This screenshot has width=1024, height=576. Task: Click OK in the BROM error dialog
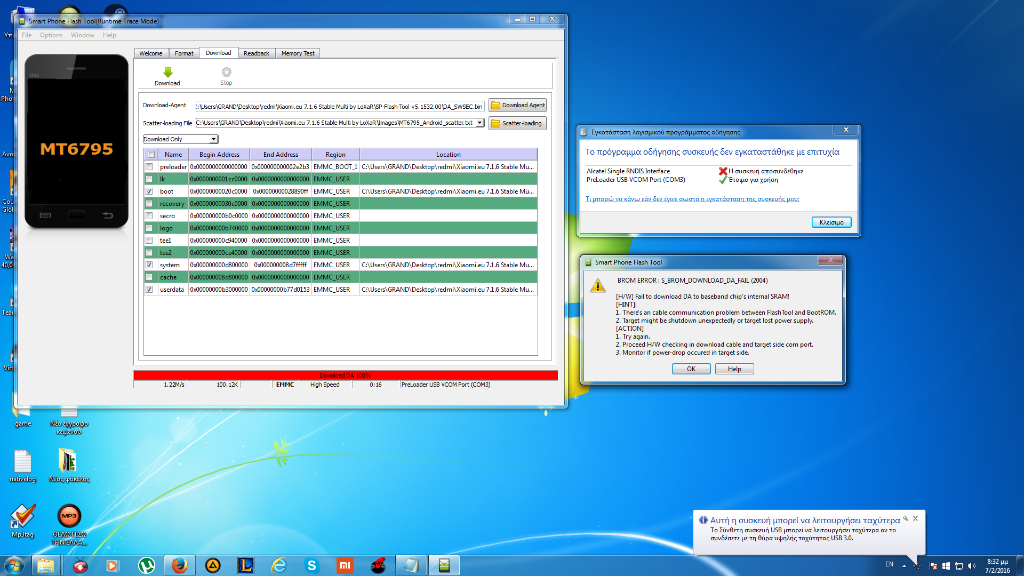click(x=690, y=368)
